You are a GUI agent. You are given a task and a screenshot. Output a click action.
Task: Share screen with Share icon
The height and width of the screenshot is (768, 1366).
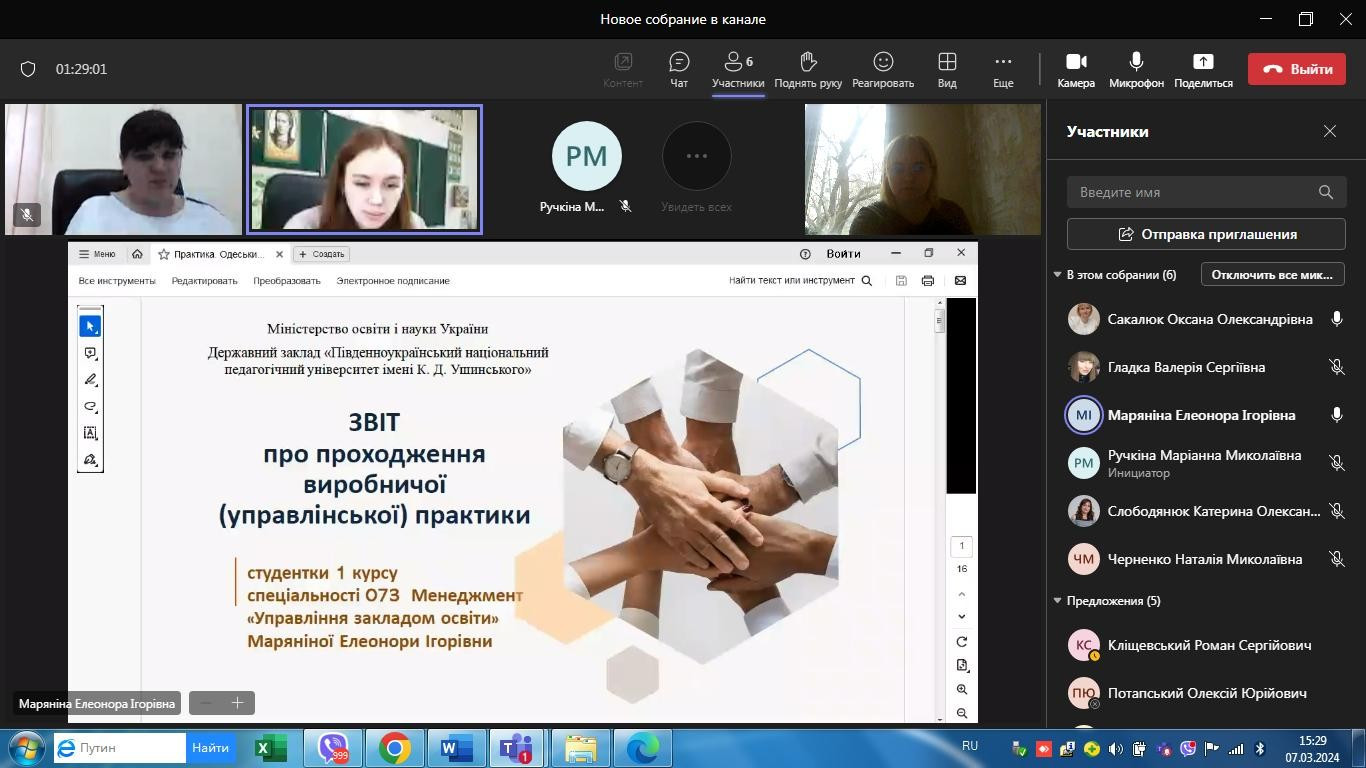(x=1203, y=69)
